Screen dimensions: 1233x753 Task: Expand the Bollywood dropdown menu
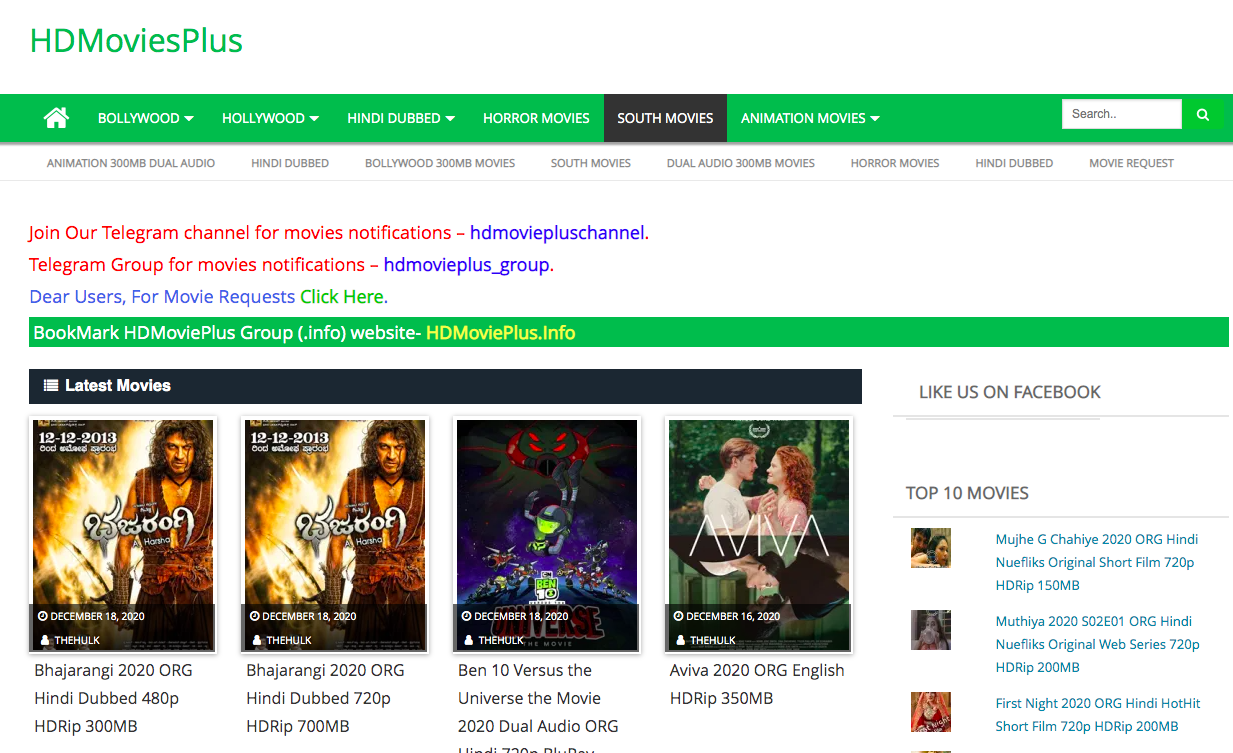tap(145, 118)
